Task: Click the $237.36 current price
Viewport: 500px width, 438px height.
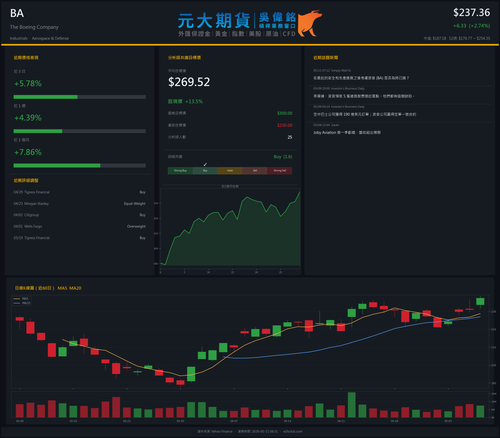Action: [471, 13]
